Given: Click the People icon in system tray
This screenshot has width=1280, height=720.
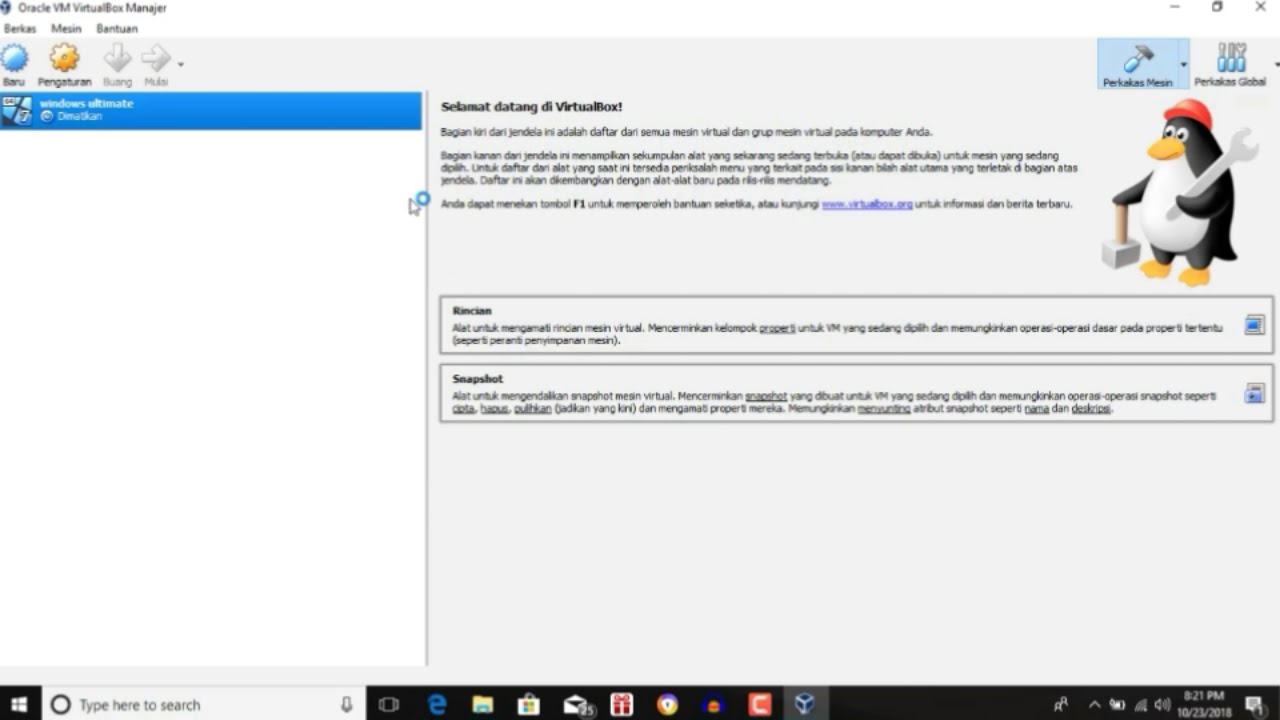Looking at the screenshot, I should click(x=1061, y=704).
